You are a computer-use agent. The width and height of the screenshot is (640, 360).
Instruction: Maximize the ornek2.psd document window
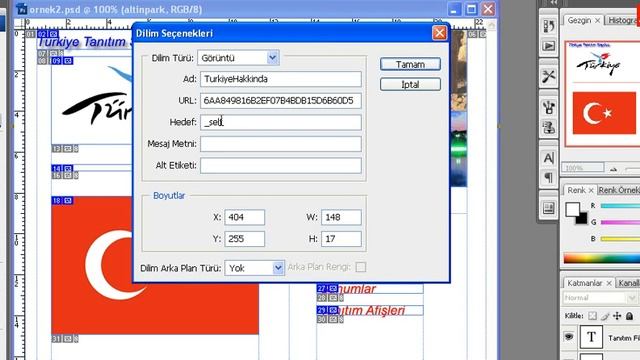pos(471,9)
